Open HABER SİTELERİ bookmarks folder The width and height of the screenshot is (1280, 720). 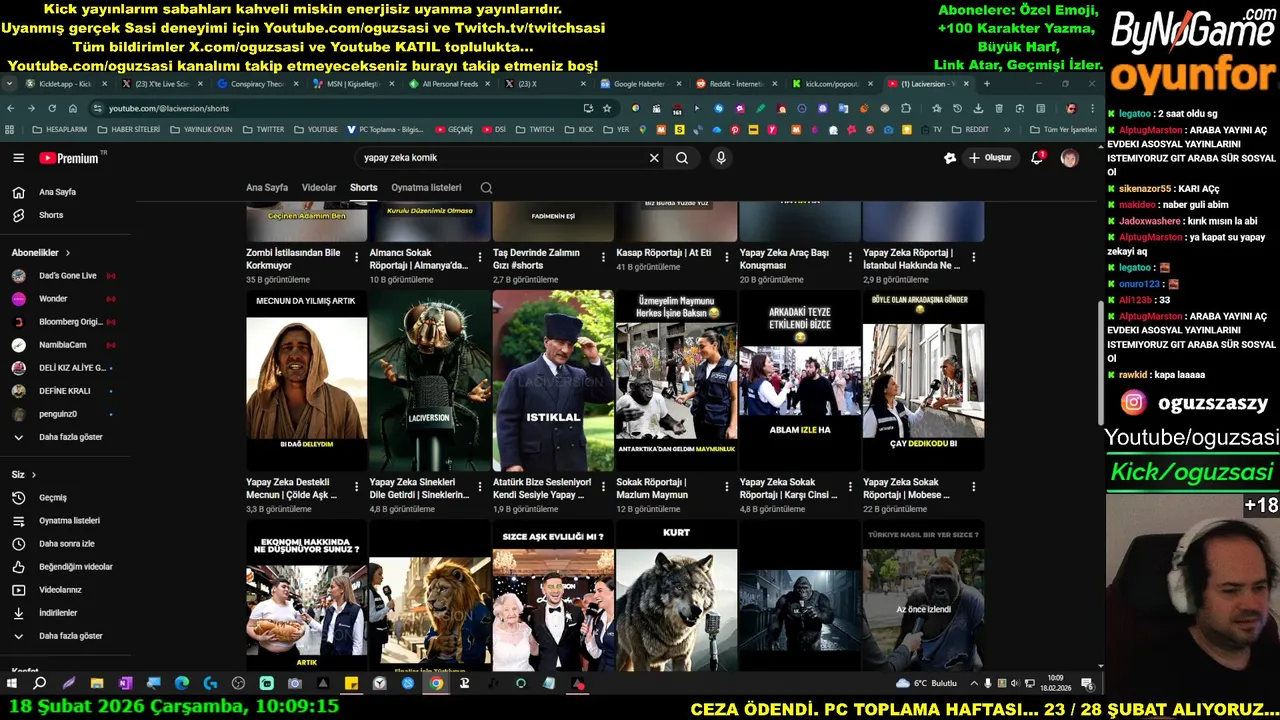(128, 130)
